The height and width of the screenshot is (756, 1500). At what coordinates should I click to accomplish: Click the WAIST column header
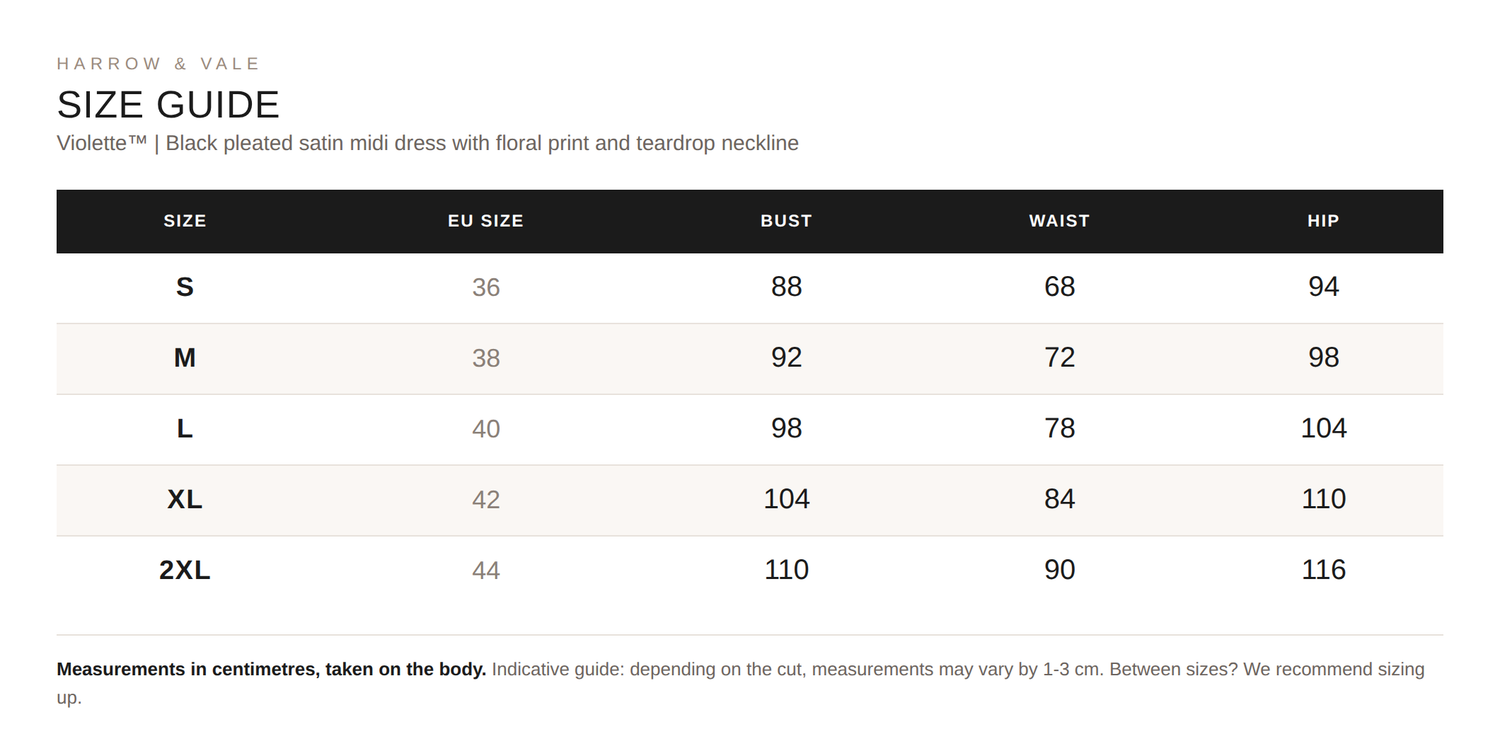tap(1059, 221)
